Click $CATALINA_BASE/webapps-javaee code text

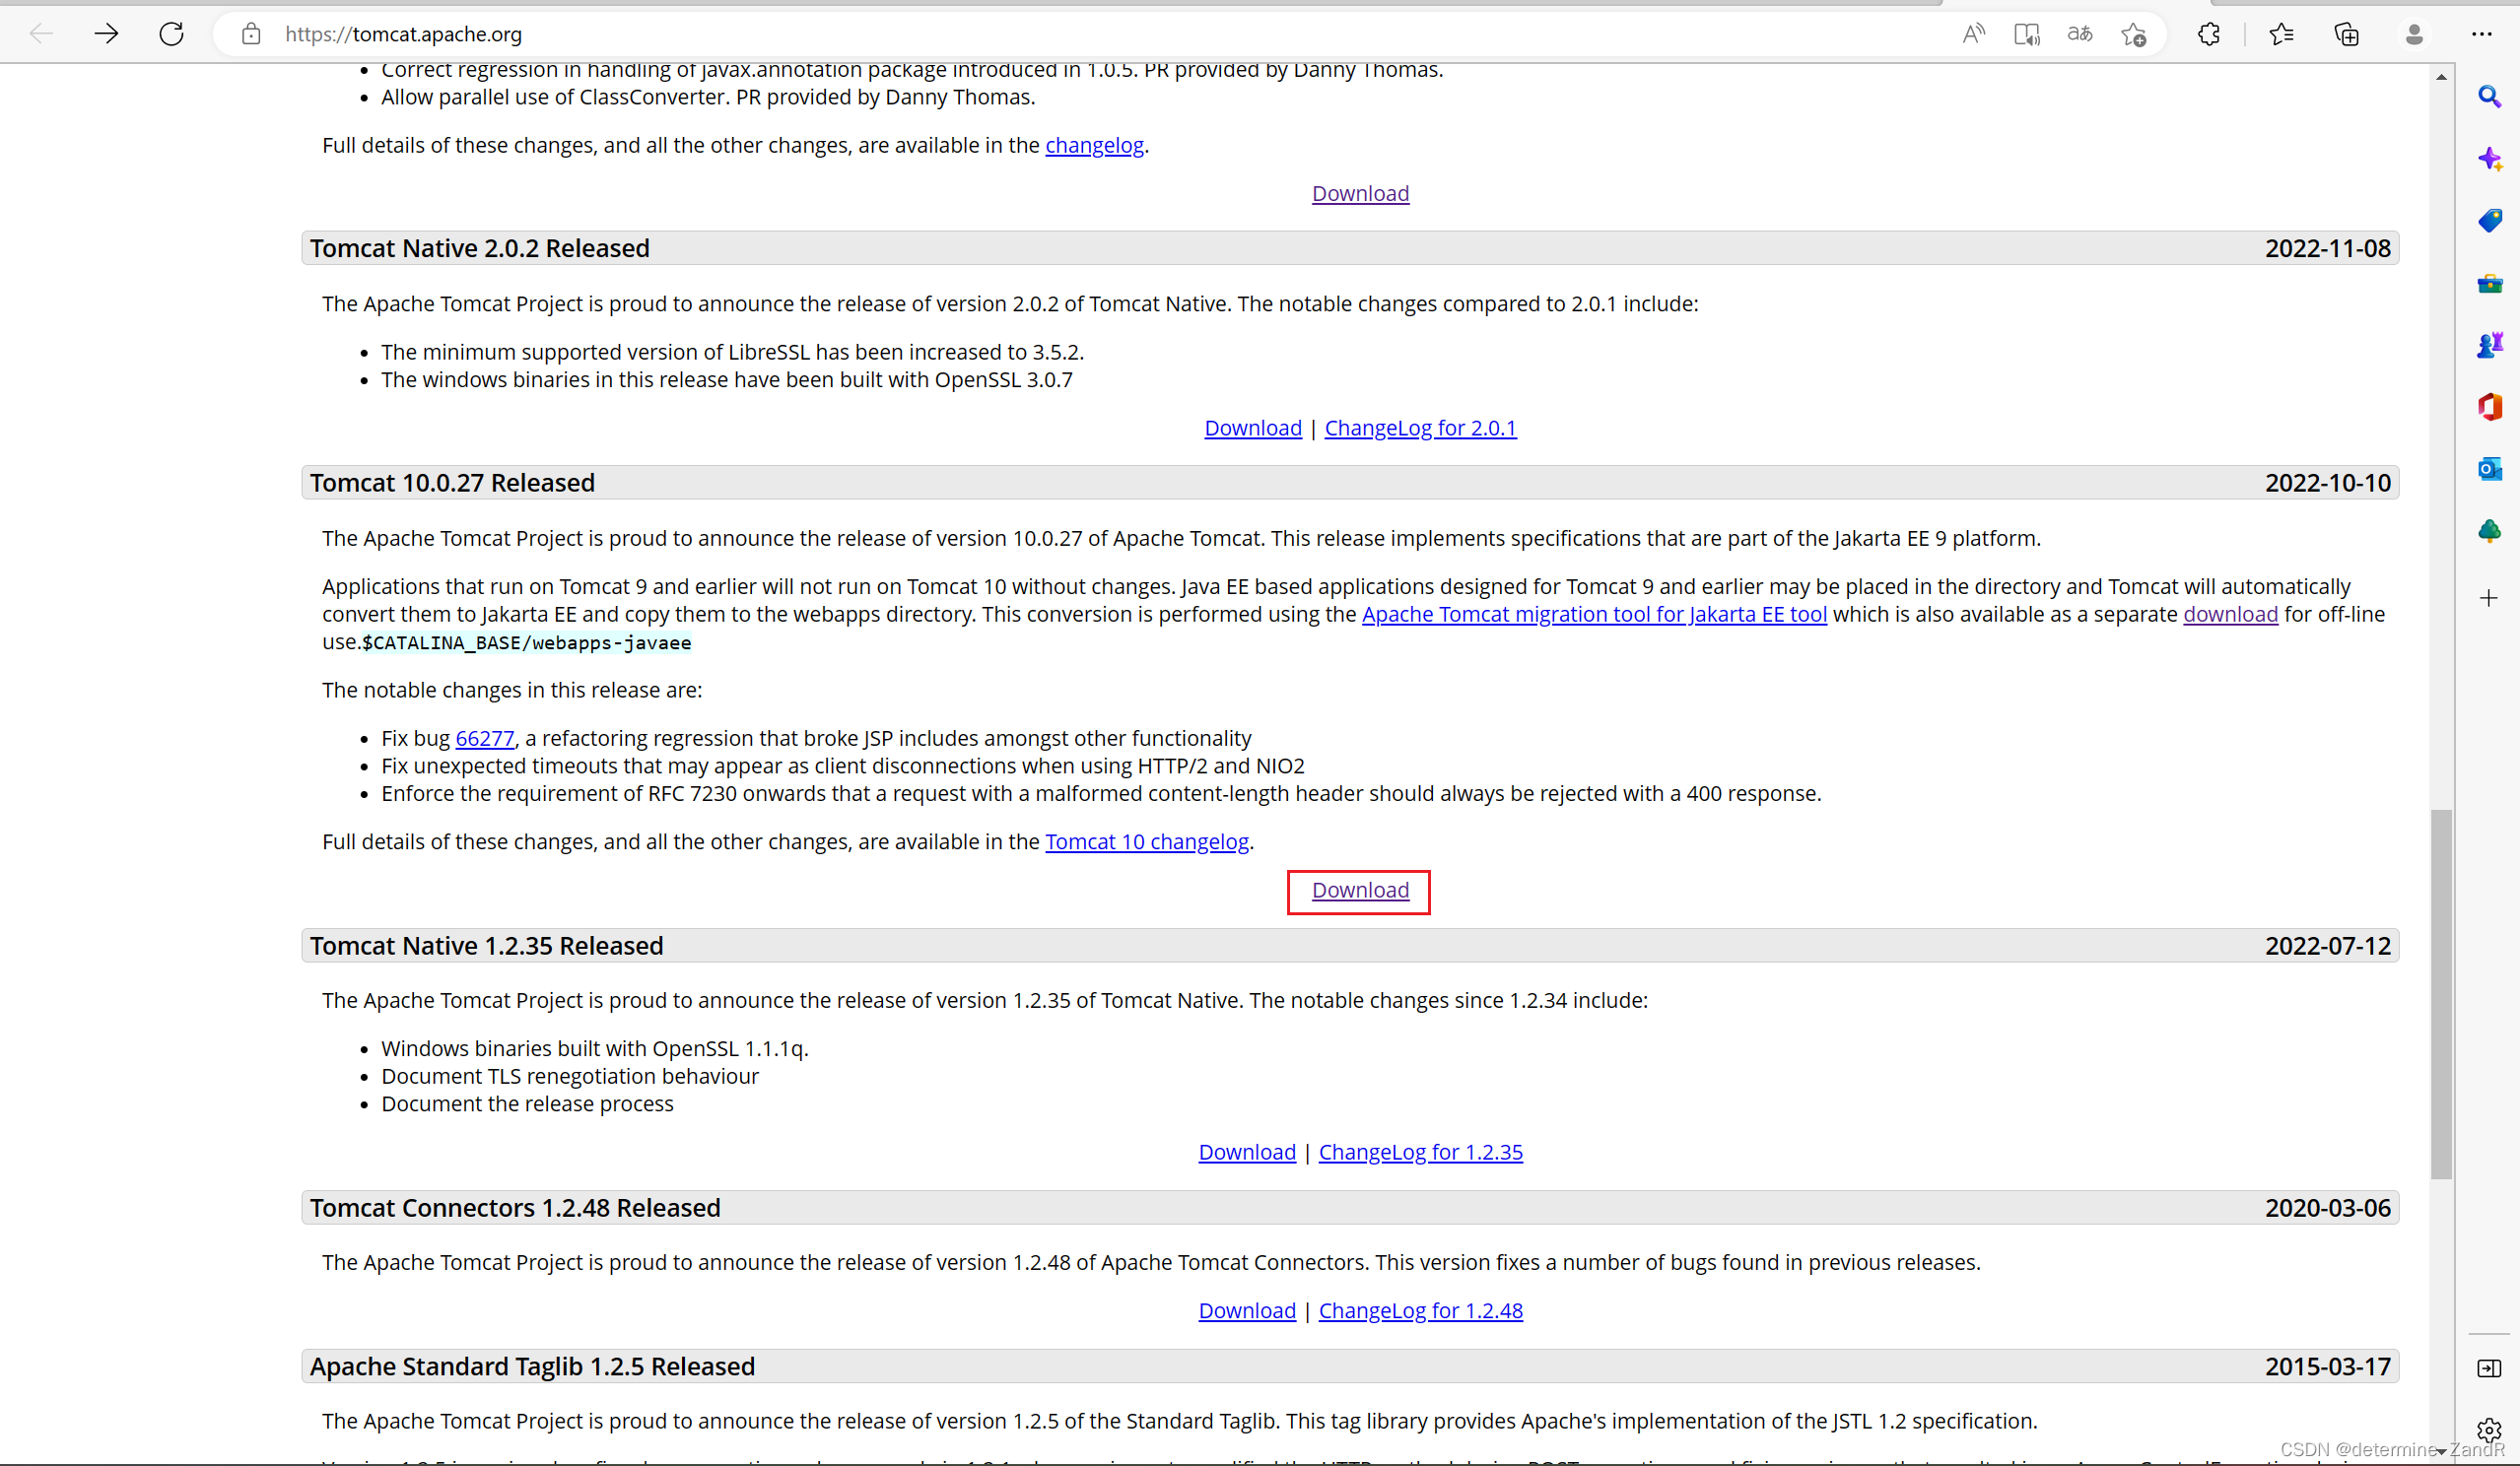click(526, 643)
